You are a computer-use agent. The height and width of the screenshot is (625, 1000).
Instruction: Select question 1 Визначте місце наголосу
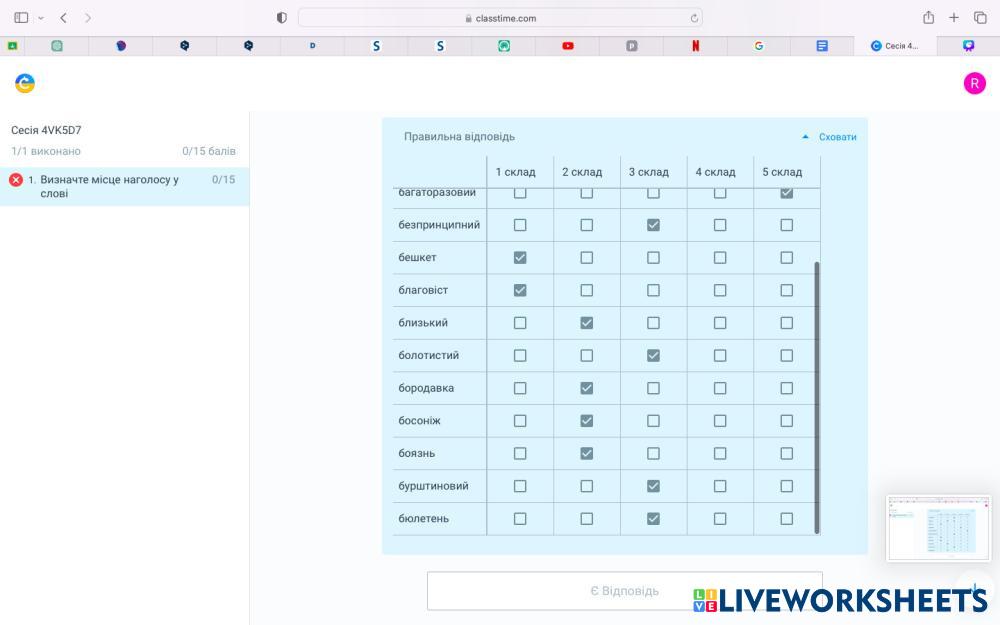click(110, 186)
